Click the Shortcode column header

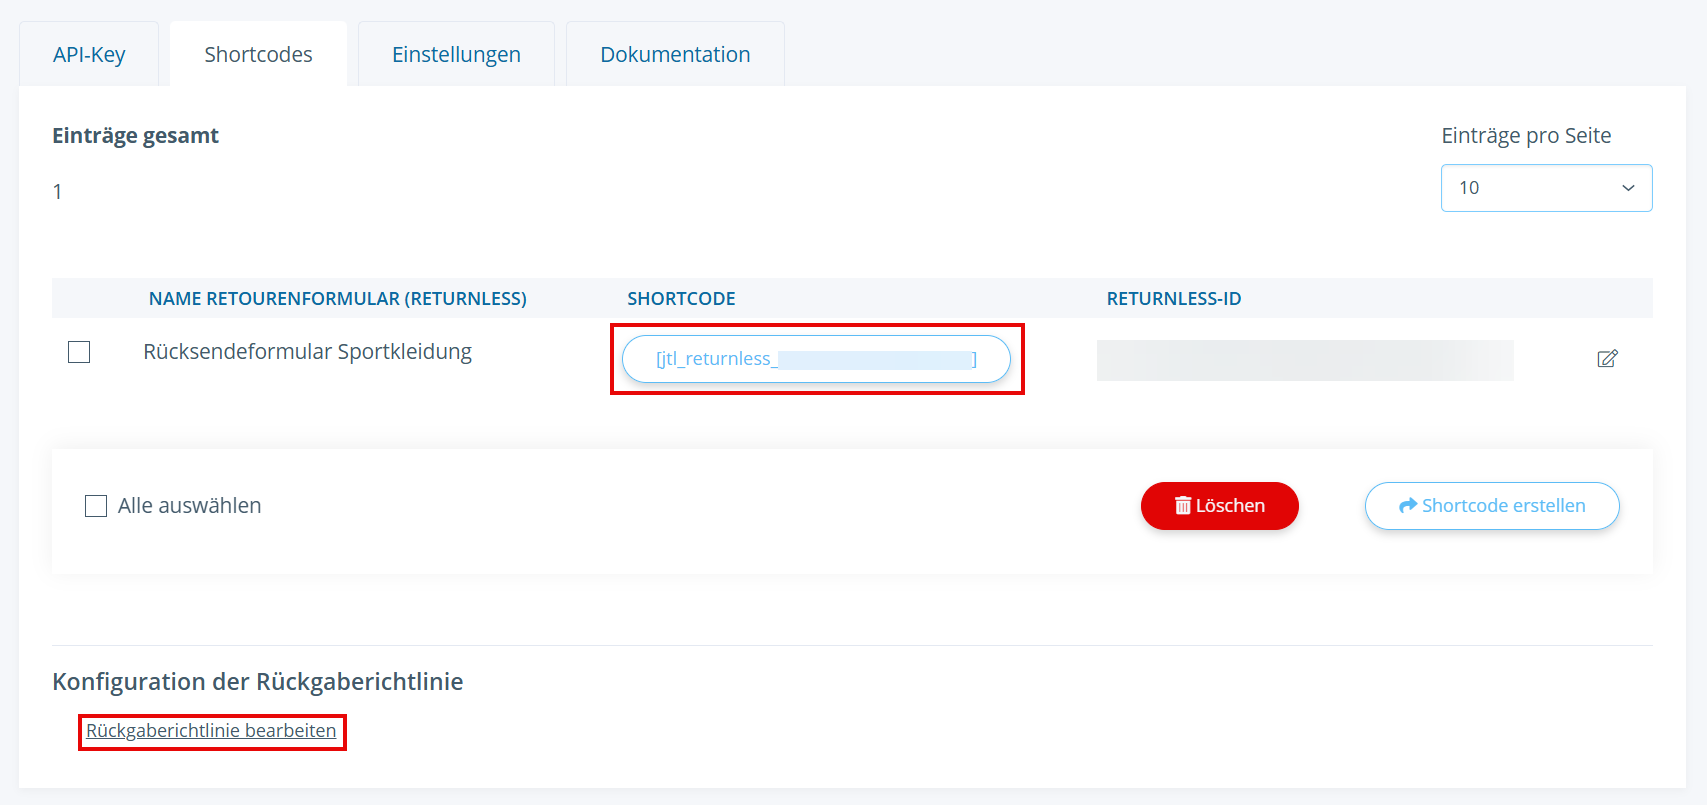click(x=681, y=299)
